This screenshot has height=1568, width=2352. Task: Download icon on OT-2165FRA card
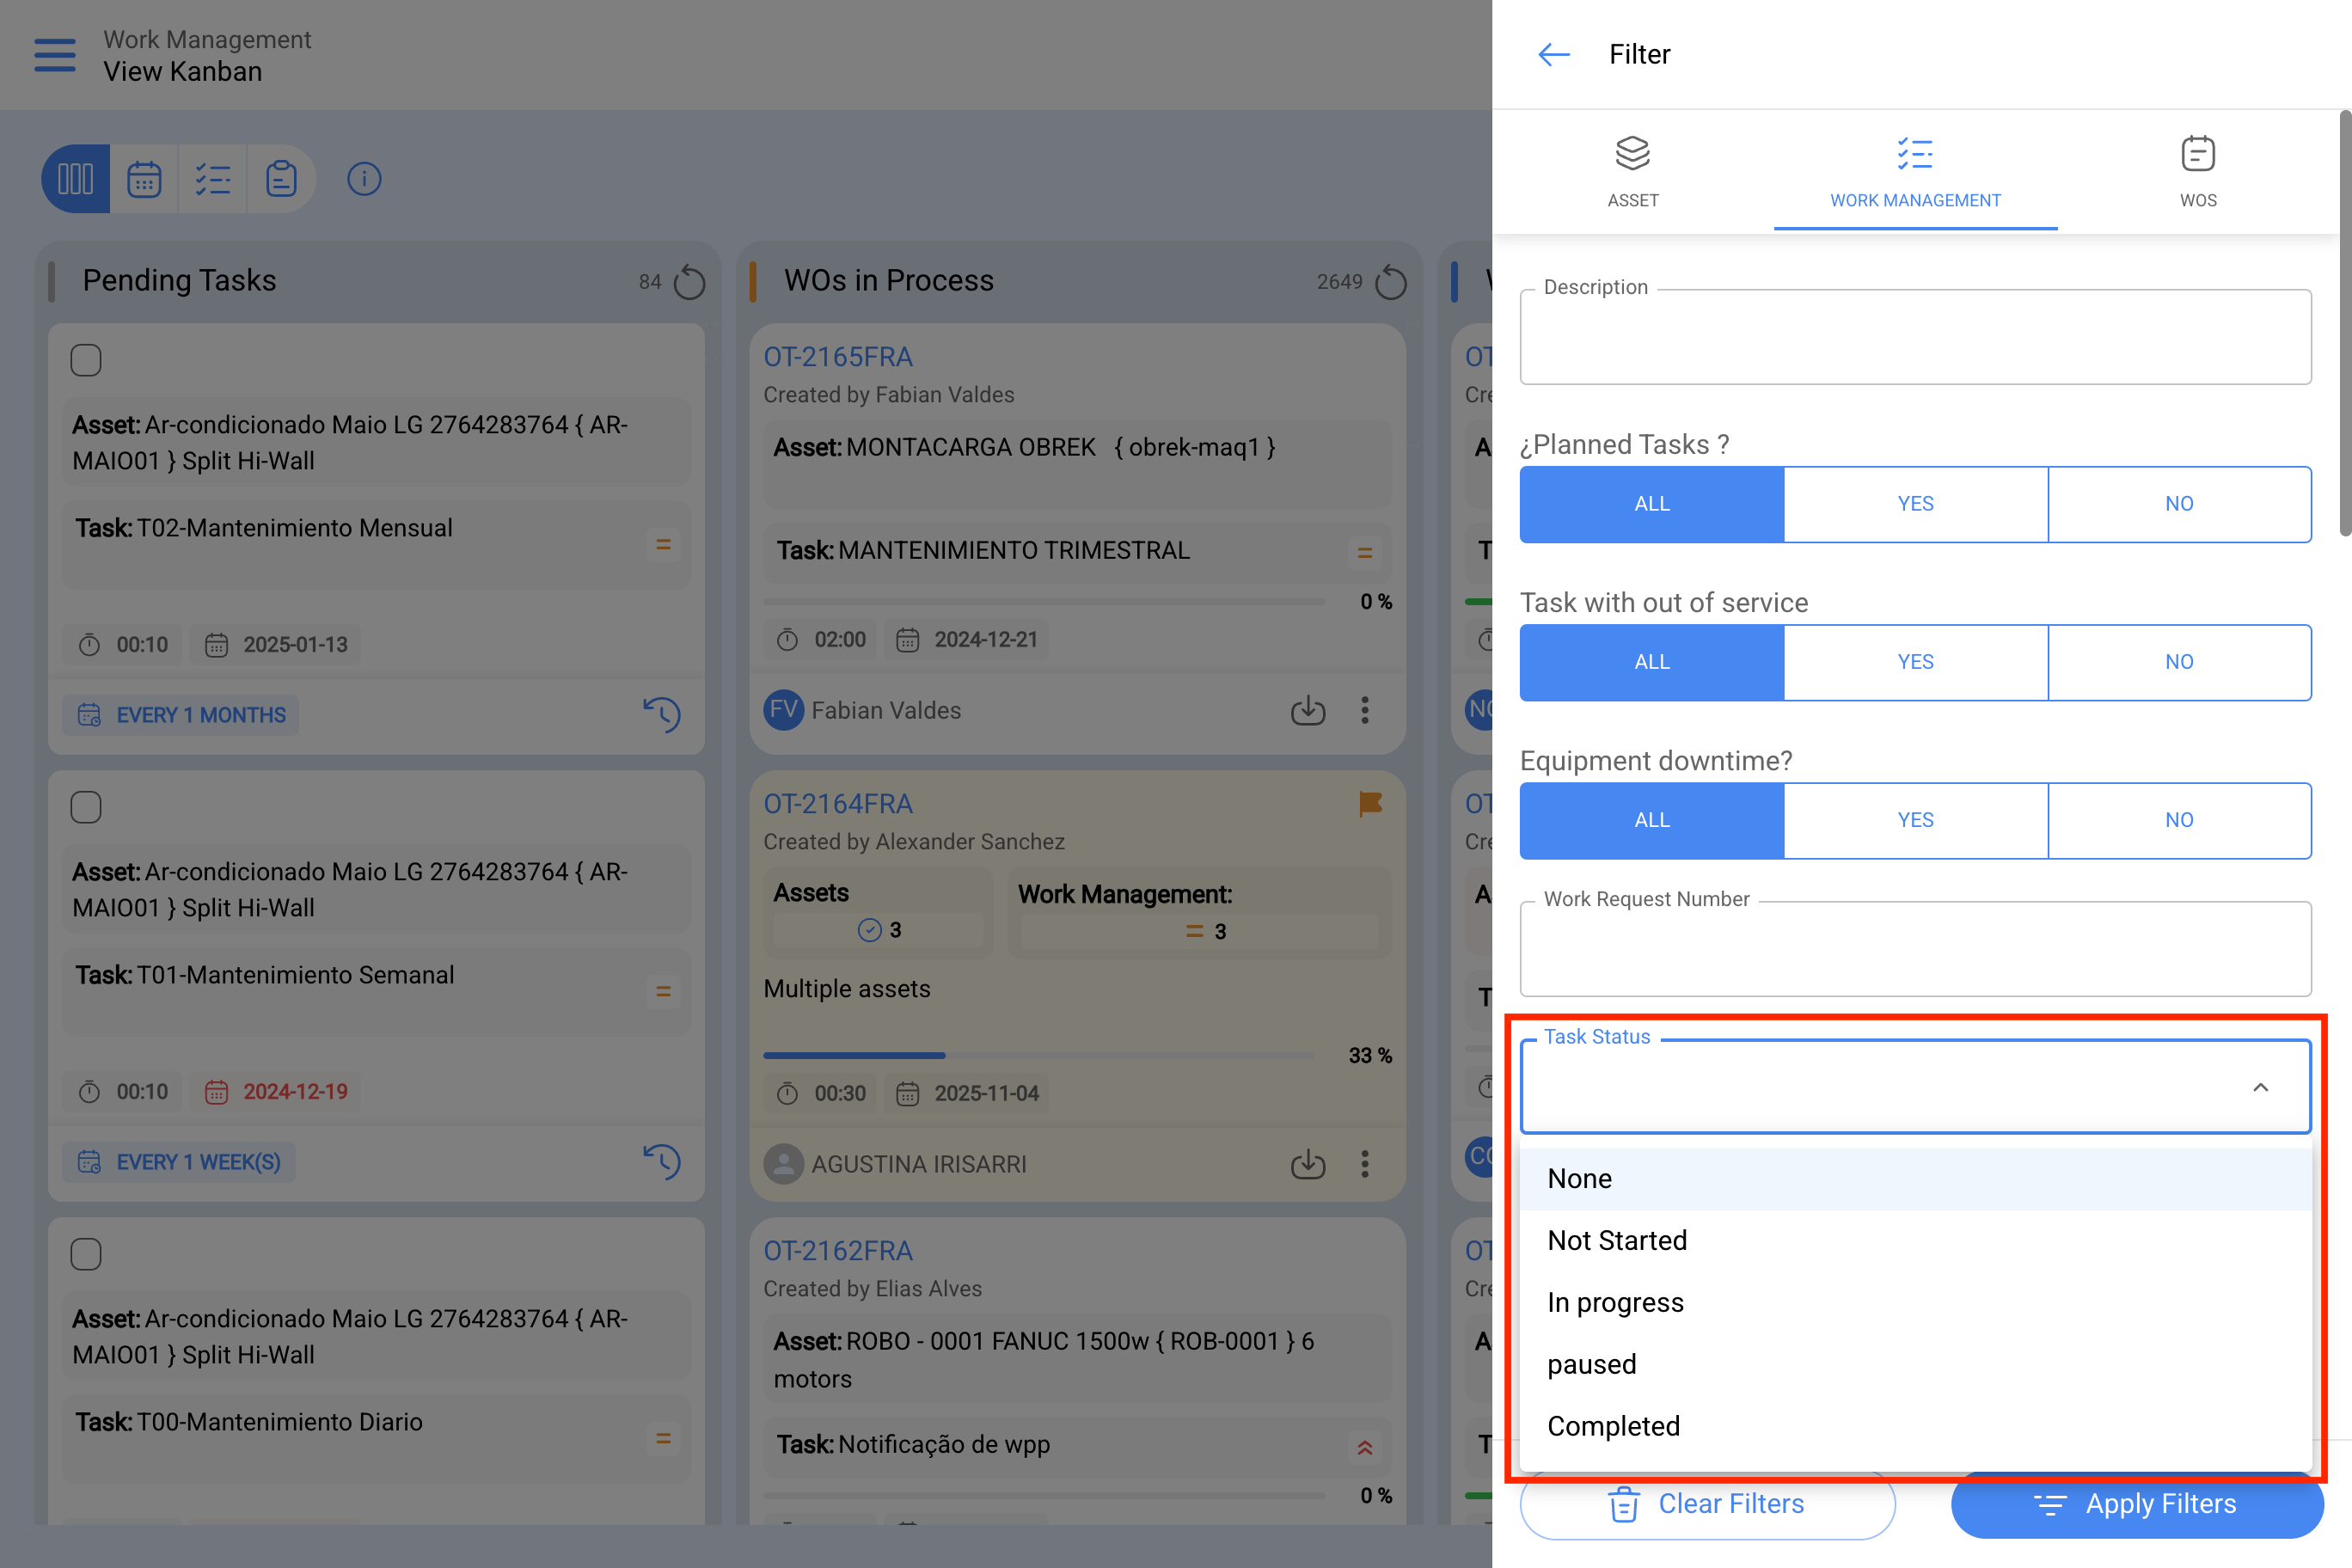point(1308,710)
